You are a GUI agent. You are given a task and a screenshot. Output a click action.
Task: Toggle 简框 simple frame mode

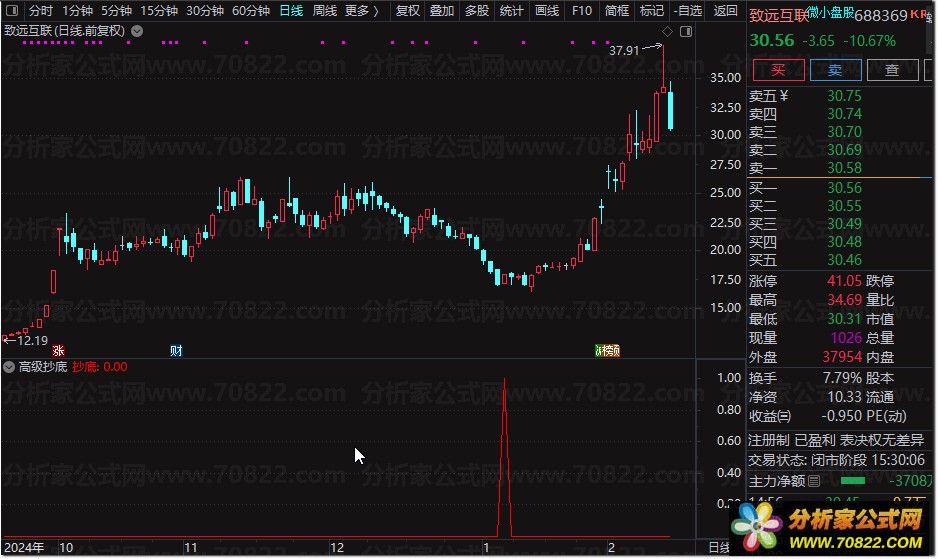click(x=617, y=11)
